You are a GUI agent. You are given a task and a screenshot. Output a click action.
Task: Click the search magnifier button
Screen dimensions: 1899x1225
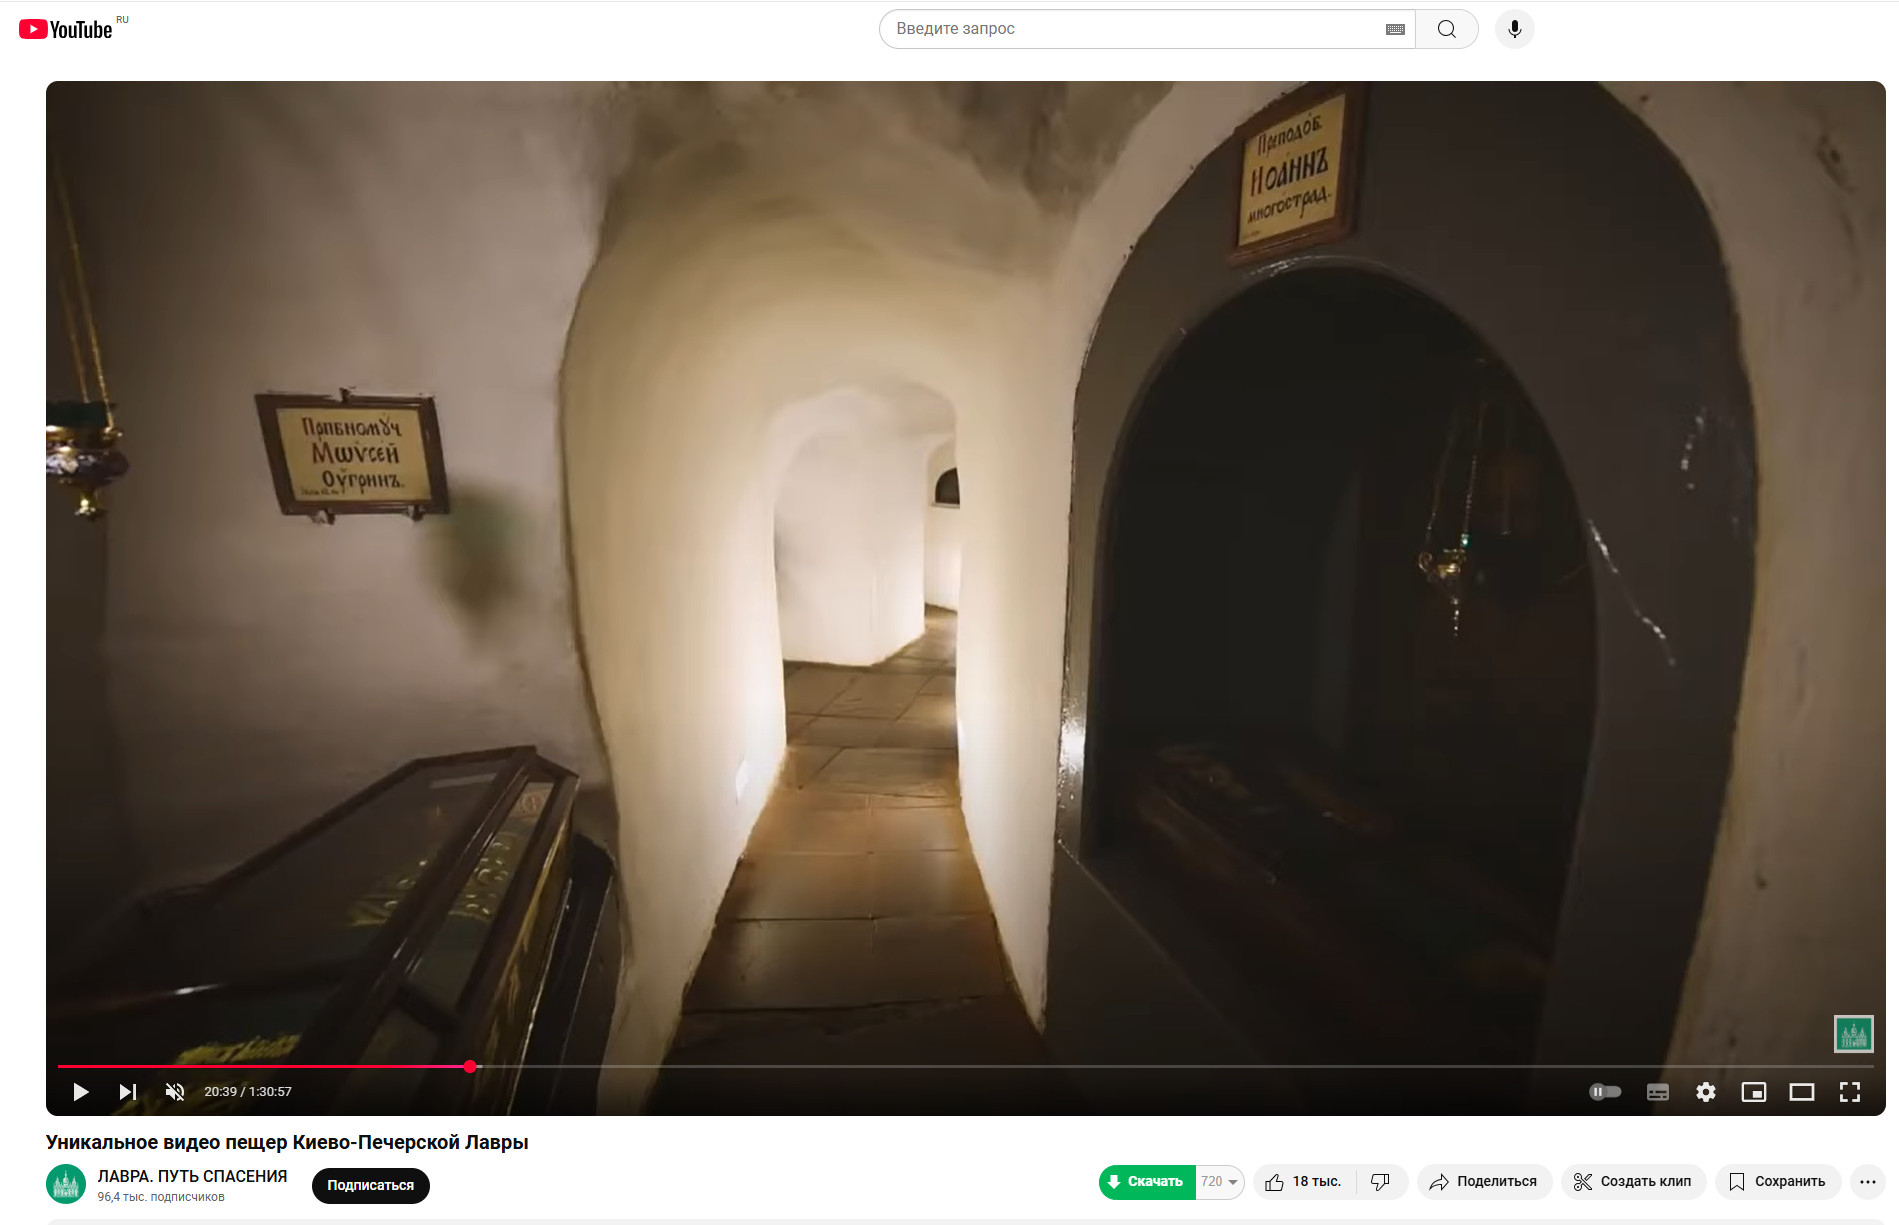pos(1446,29)
